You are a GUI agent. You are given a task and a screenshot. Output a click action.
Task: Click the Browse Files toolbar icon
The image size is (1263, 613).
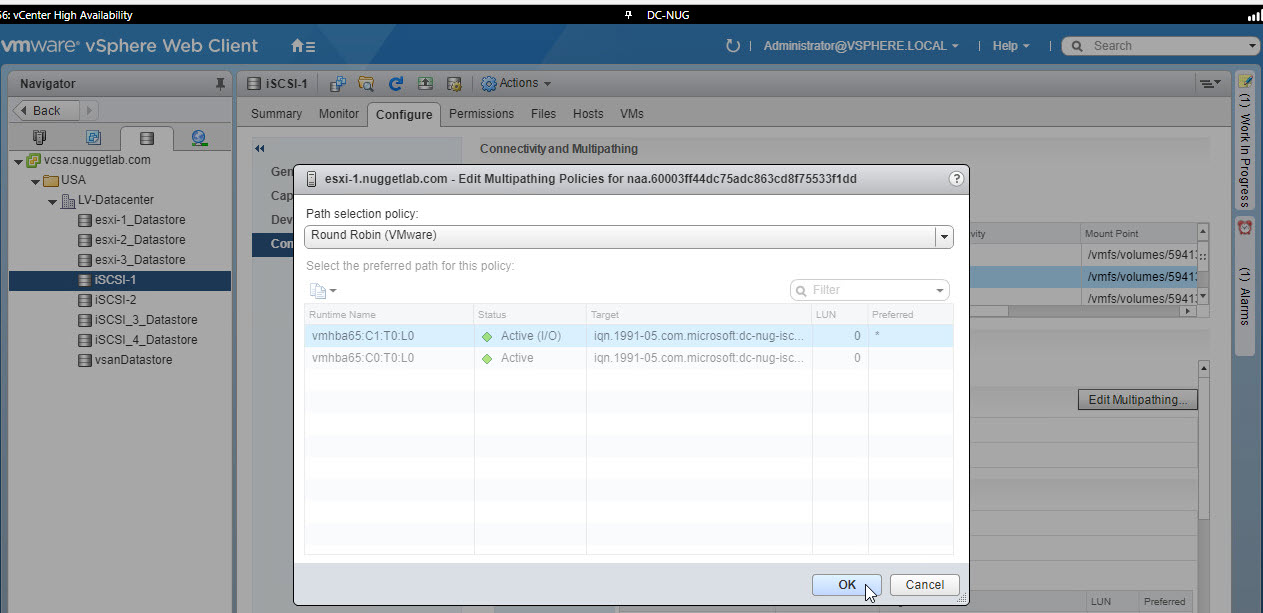click(366, 84)
